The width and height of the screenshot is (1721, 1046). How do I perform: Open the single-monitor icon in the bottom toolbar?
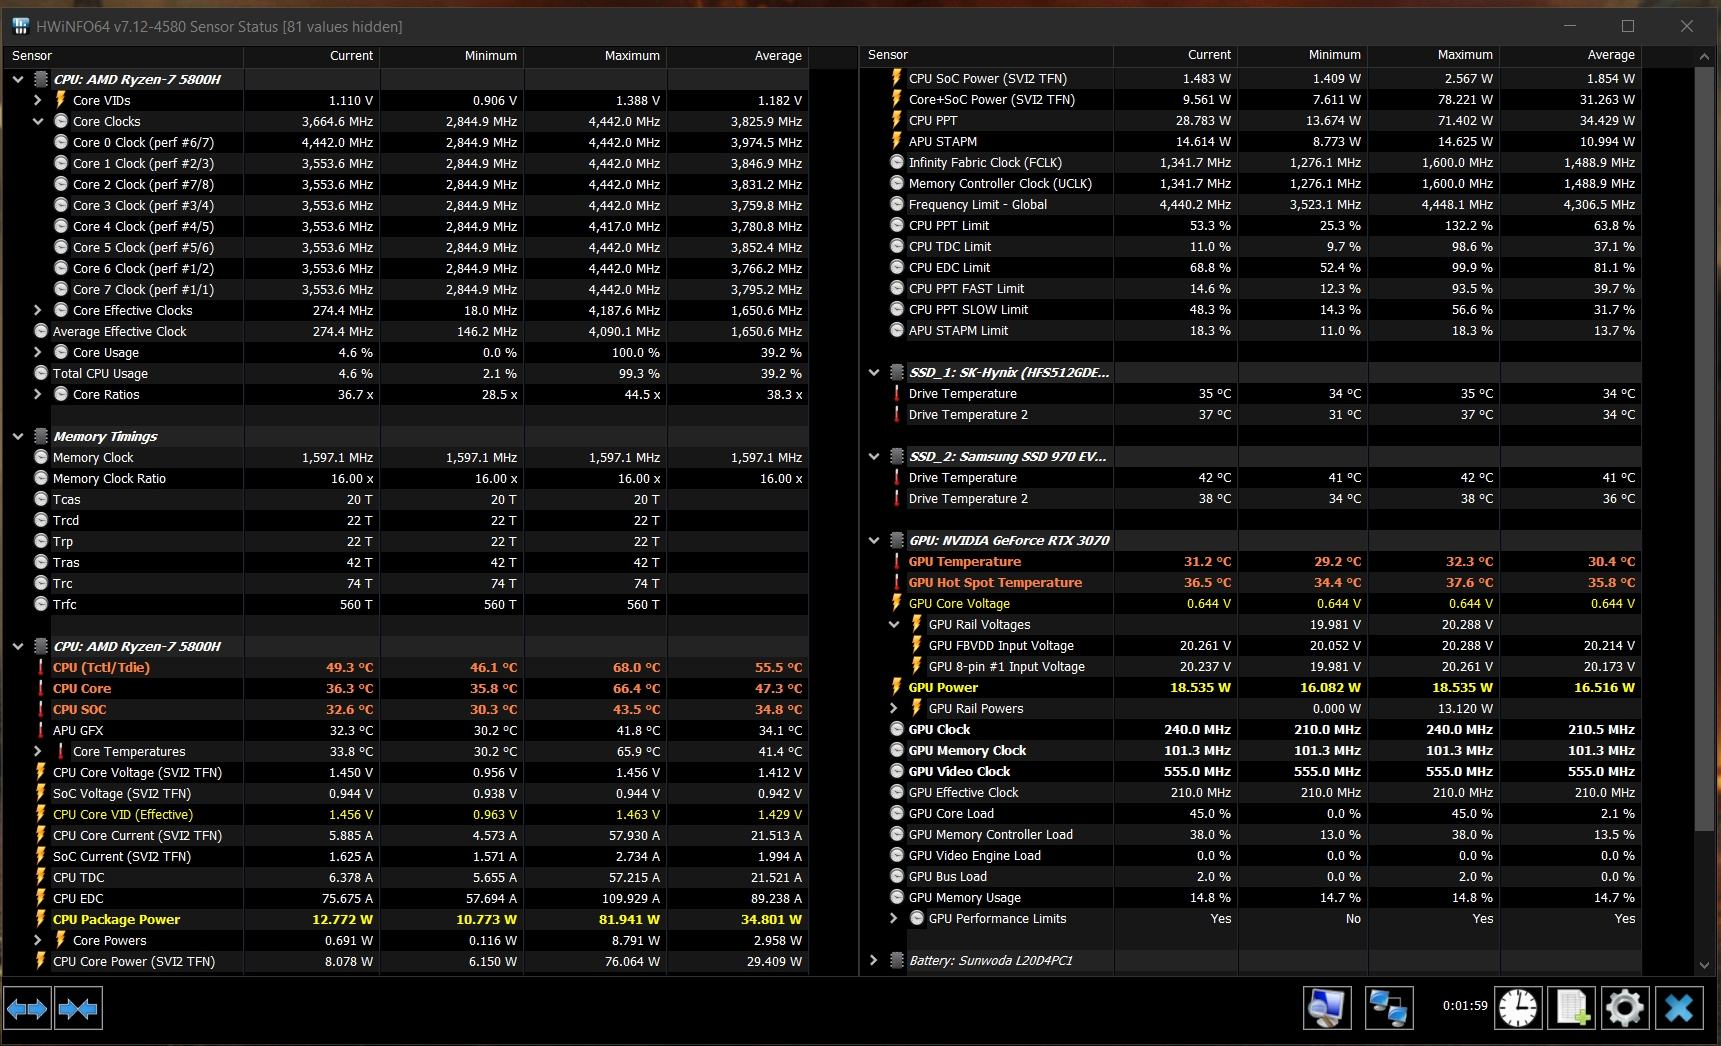pyautogui.click(x=1327, y=1008)
